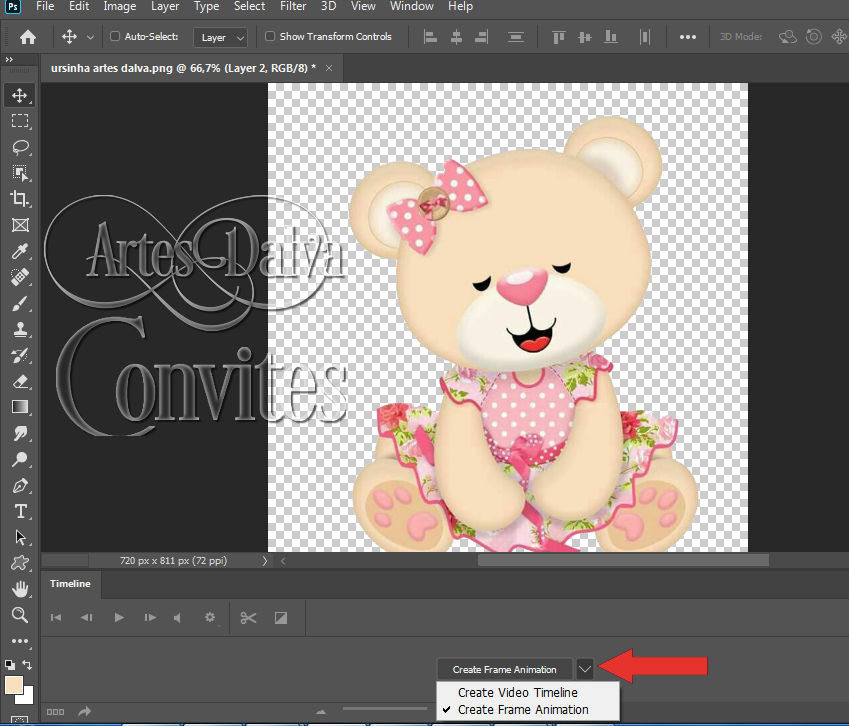The width and height of the screenshot is (849, 726).
Task: Select the Smudge tool
Action: point(20,433)
